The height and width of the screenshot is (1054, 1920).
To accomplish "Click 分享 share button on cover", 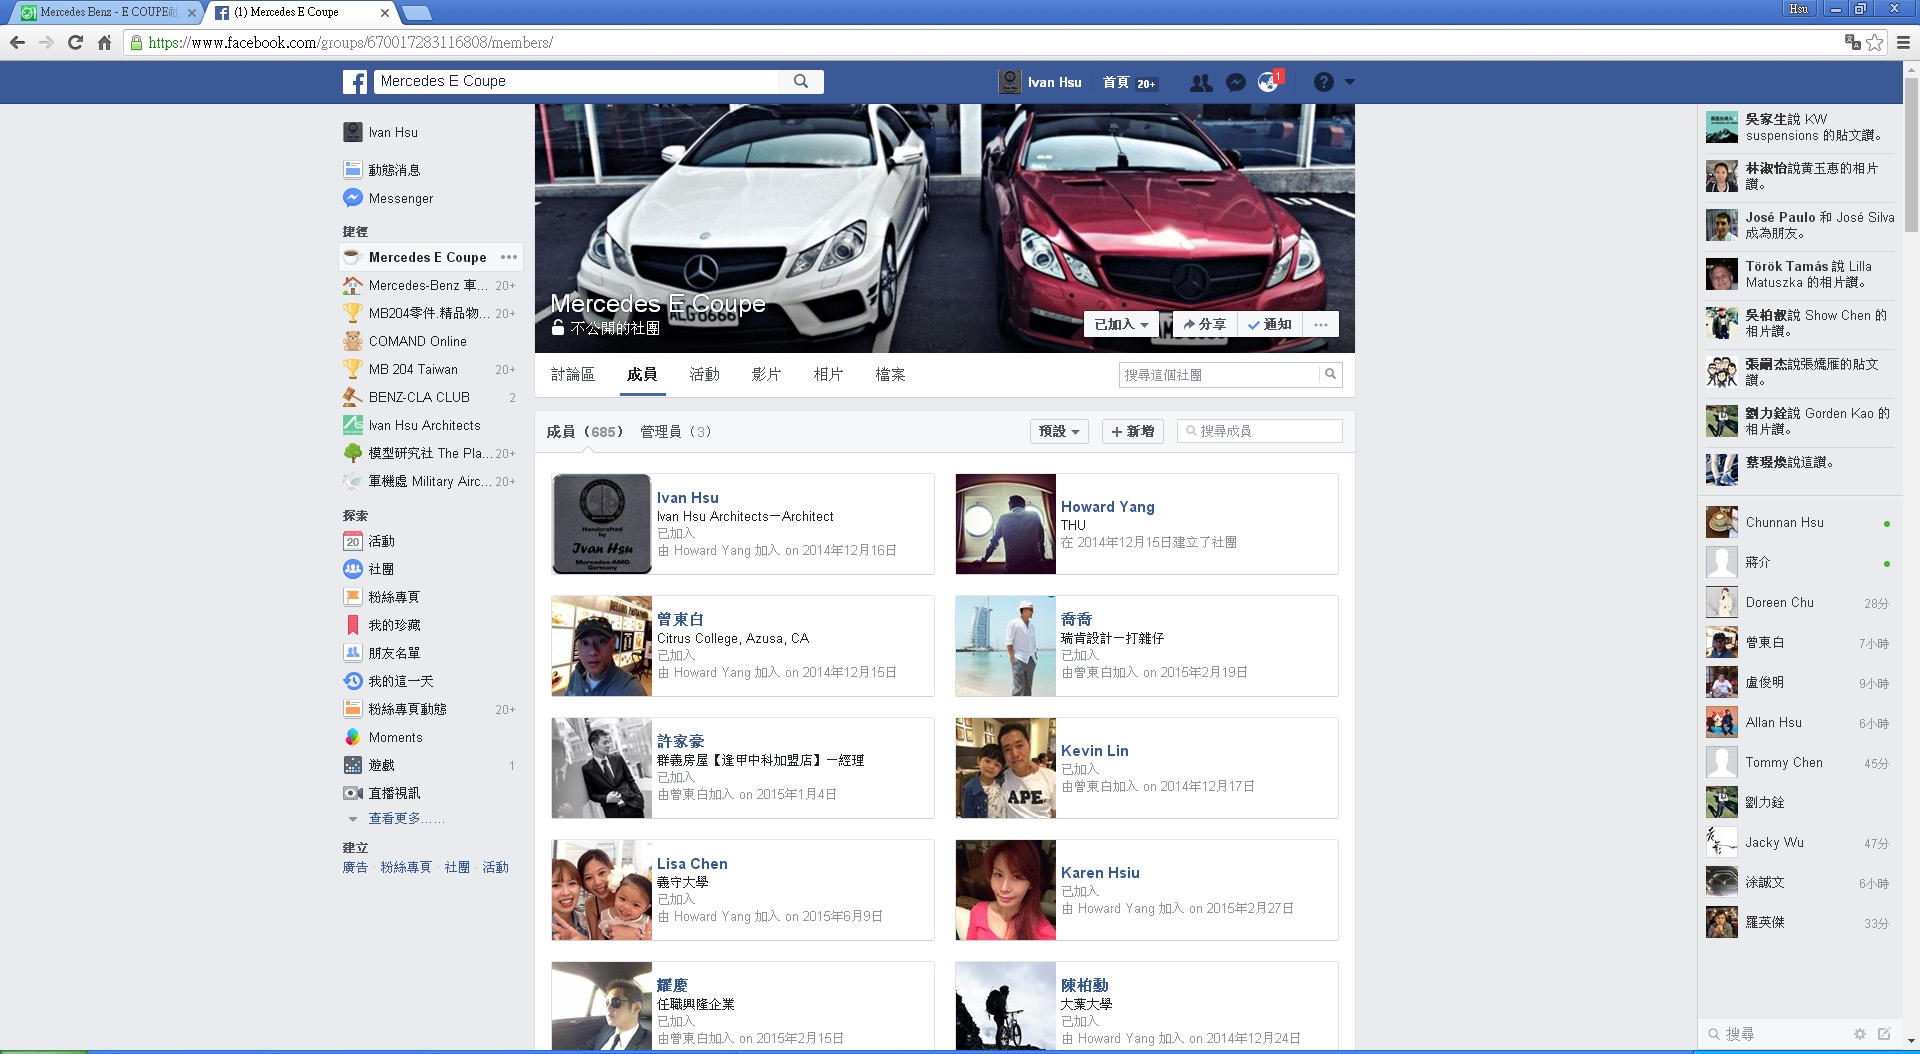I will [1204, 324].
